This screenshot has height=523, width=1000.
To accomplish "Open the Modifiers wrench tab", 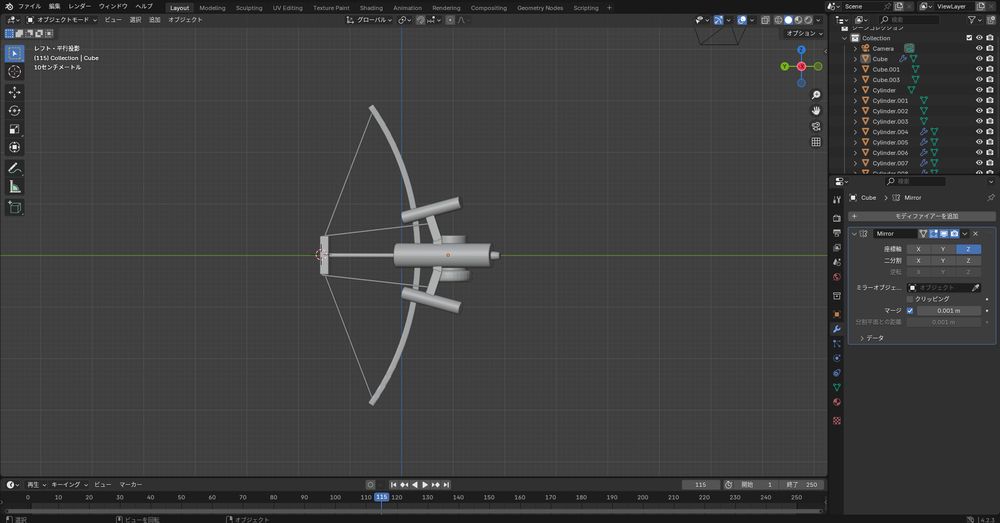I will coord(837,329).
